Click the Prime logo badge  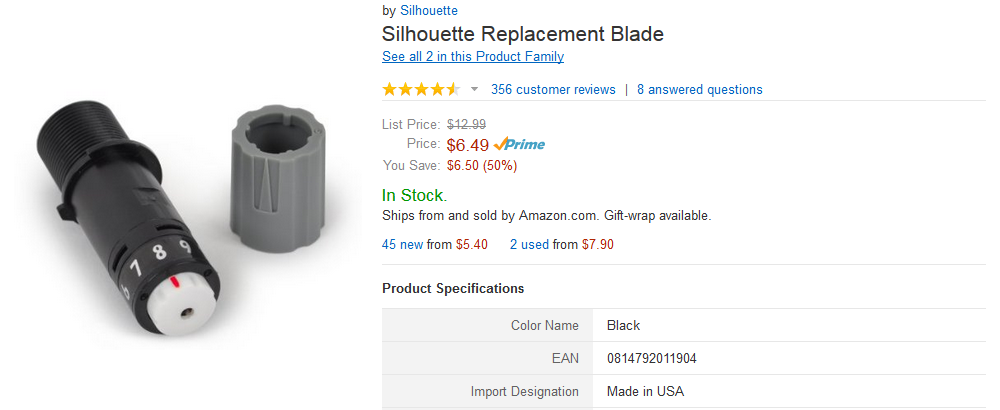click(x=519, y=144)
